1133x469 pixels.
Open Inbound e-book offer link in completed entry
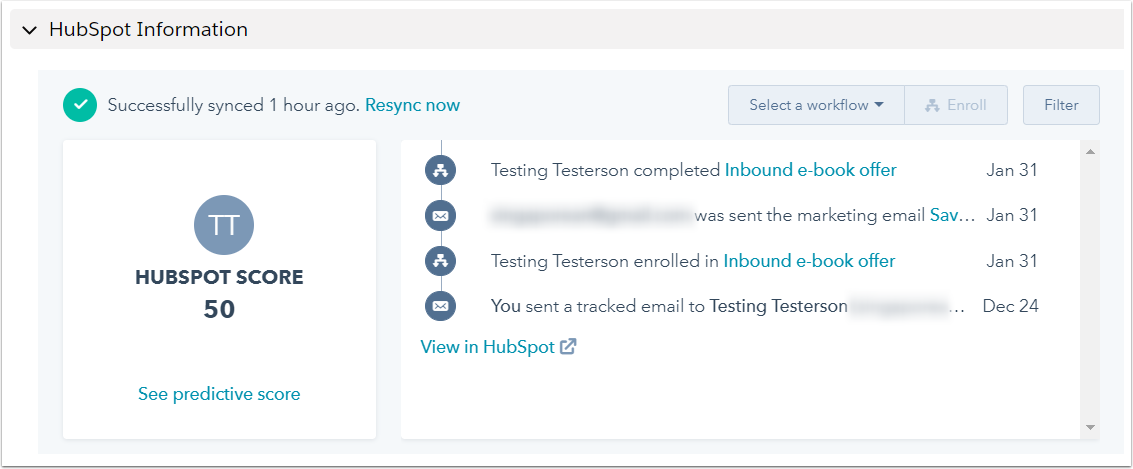tap(810, 170)
